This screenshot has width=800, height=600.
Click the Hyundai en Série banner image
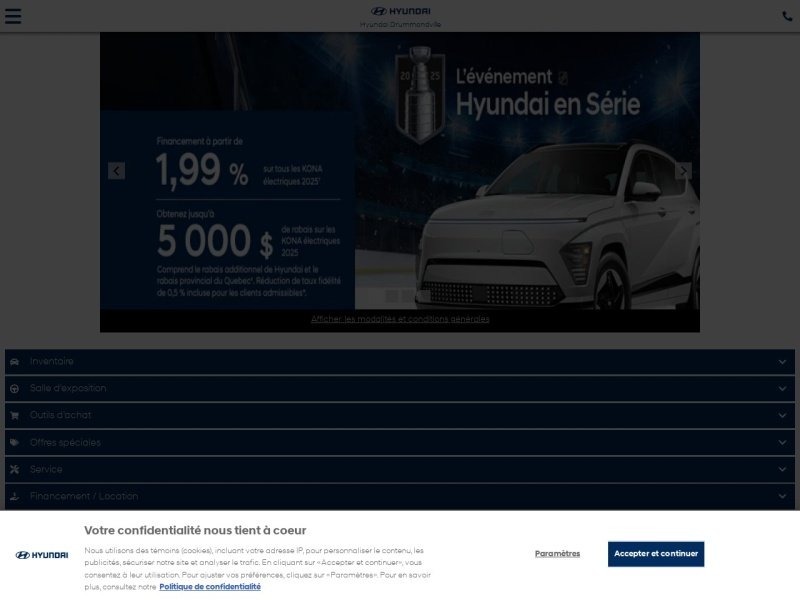tap(400, 171)
